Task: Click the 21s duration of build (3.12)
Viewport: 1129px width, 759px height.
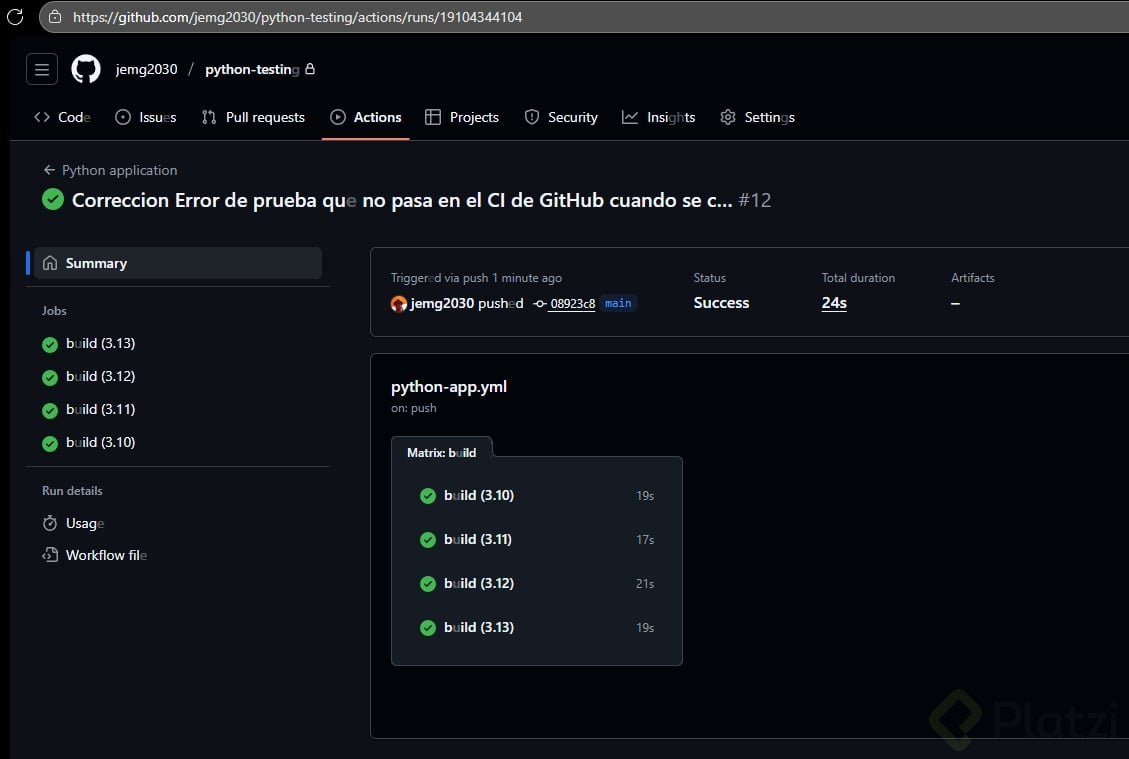Action: click(645, 583)
